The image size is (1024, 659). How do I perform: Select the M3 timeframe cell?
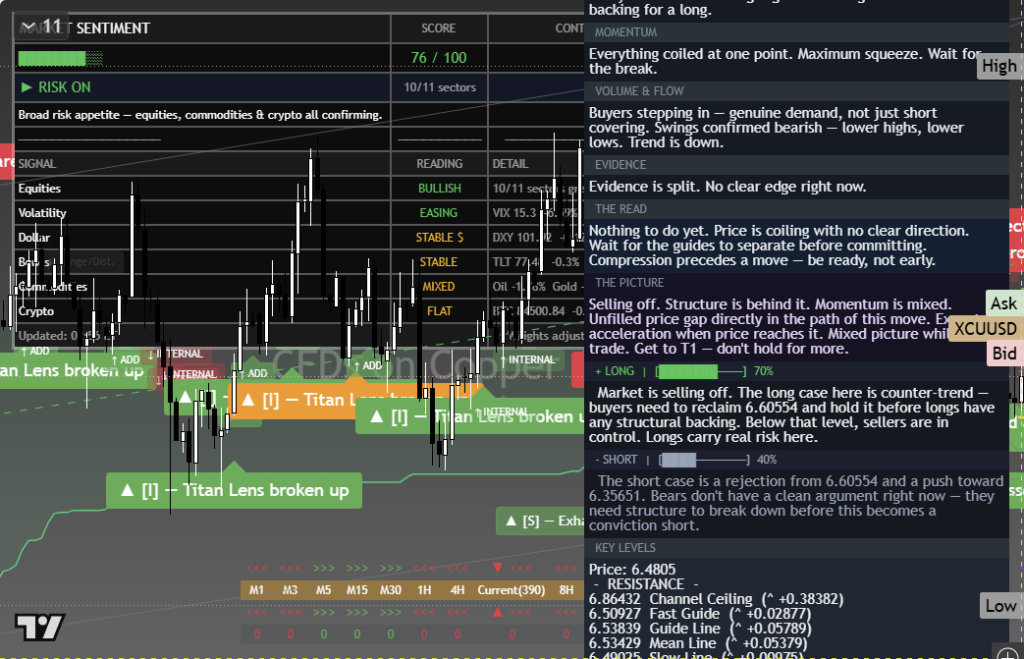[290, 590]
